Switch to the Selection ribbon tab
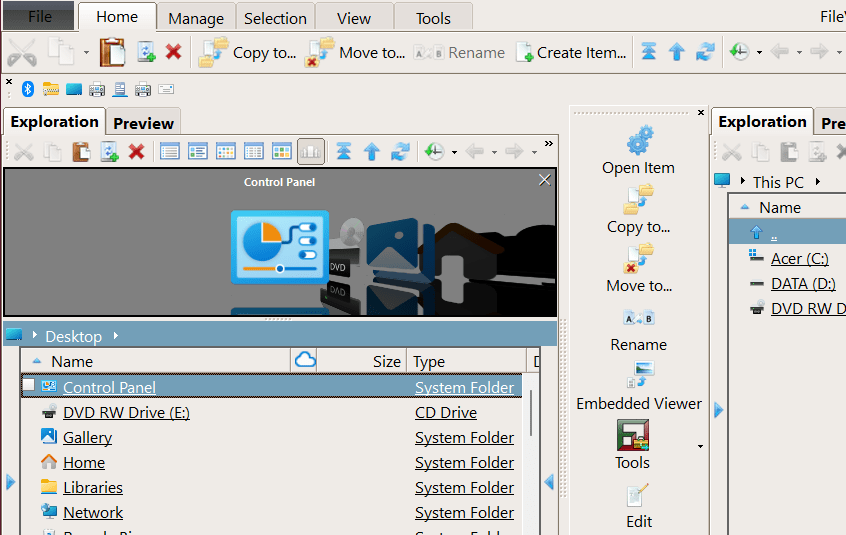The image size is (846, 535). (275, 18)
